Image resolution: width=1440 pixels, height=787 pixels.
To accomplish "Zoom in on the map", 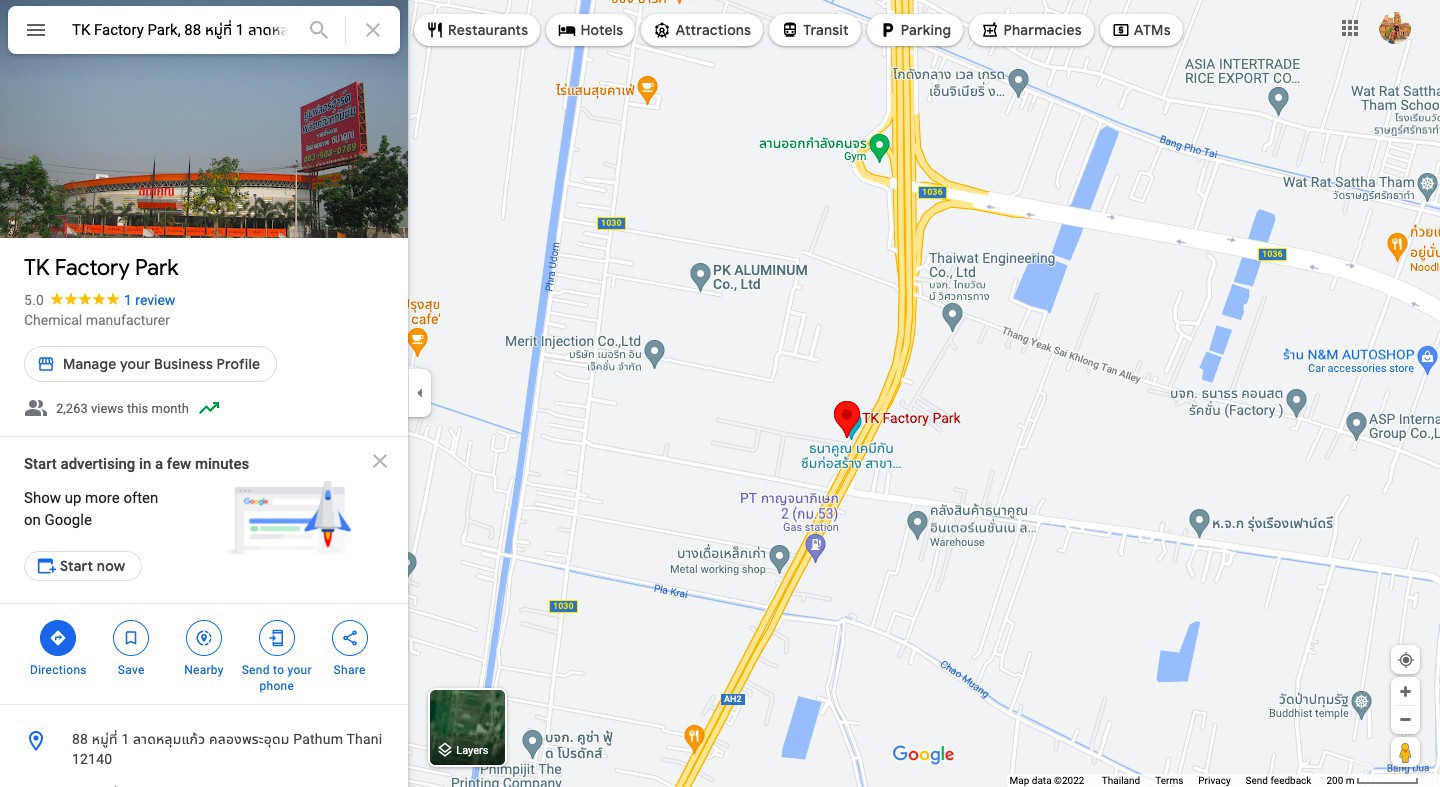I will (x=1405, y=692).
